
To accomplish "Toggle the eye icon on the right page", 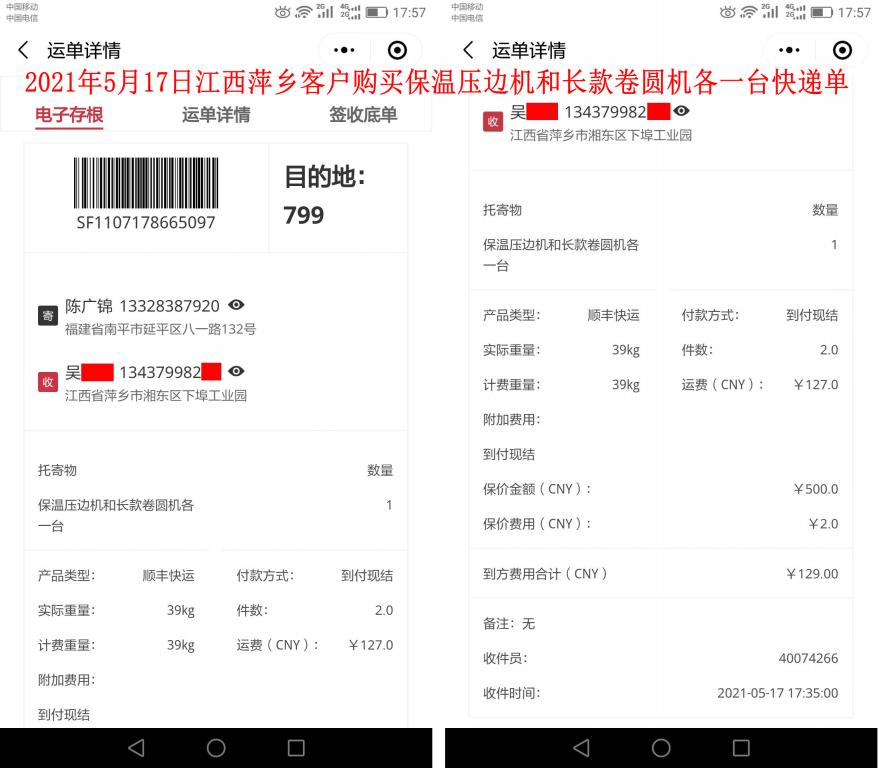I will tap(680, 110).
